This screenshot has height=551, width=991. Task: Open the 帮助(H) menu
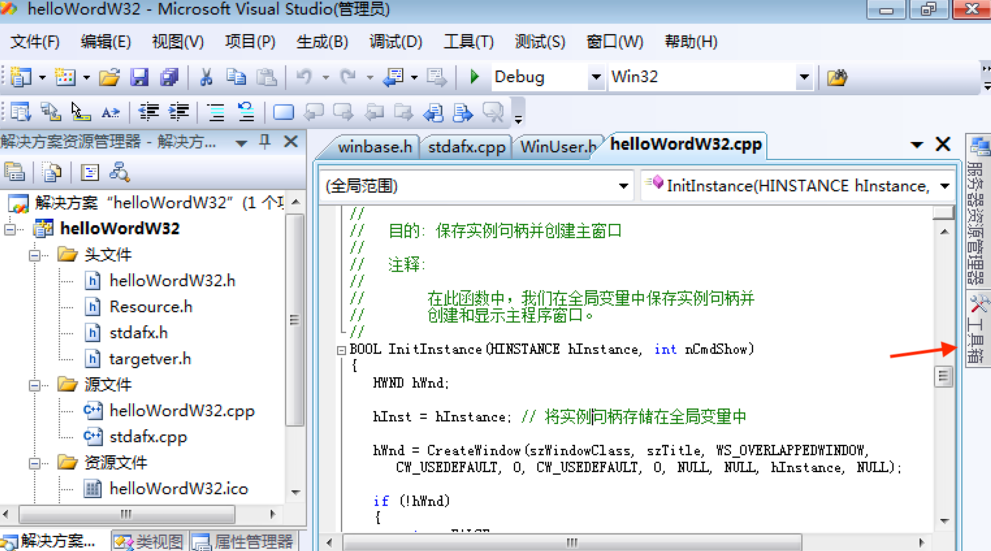pos(691,42)
